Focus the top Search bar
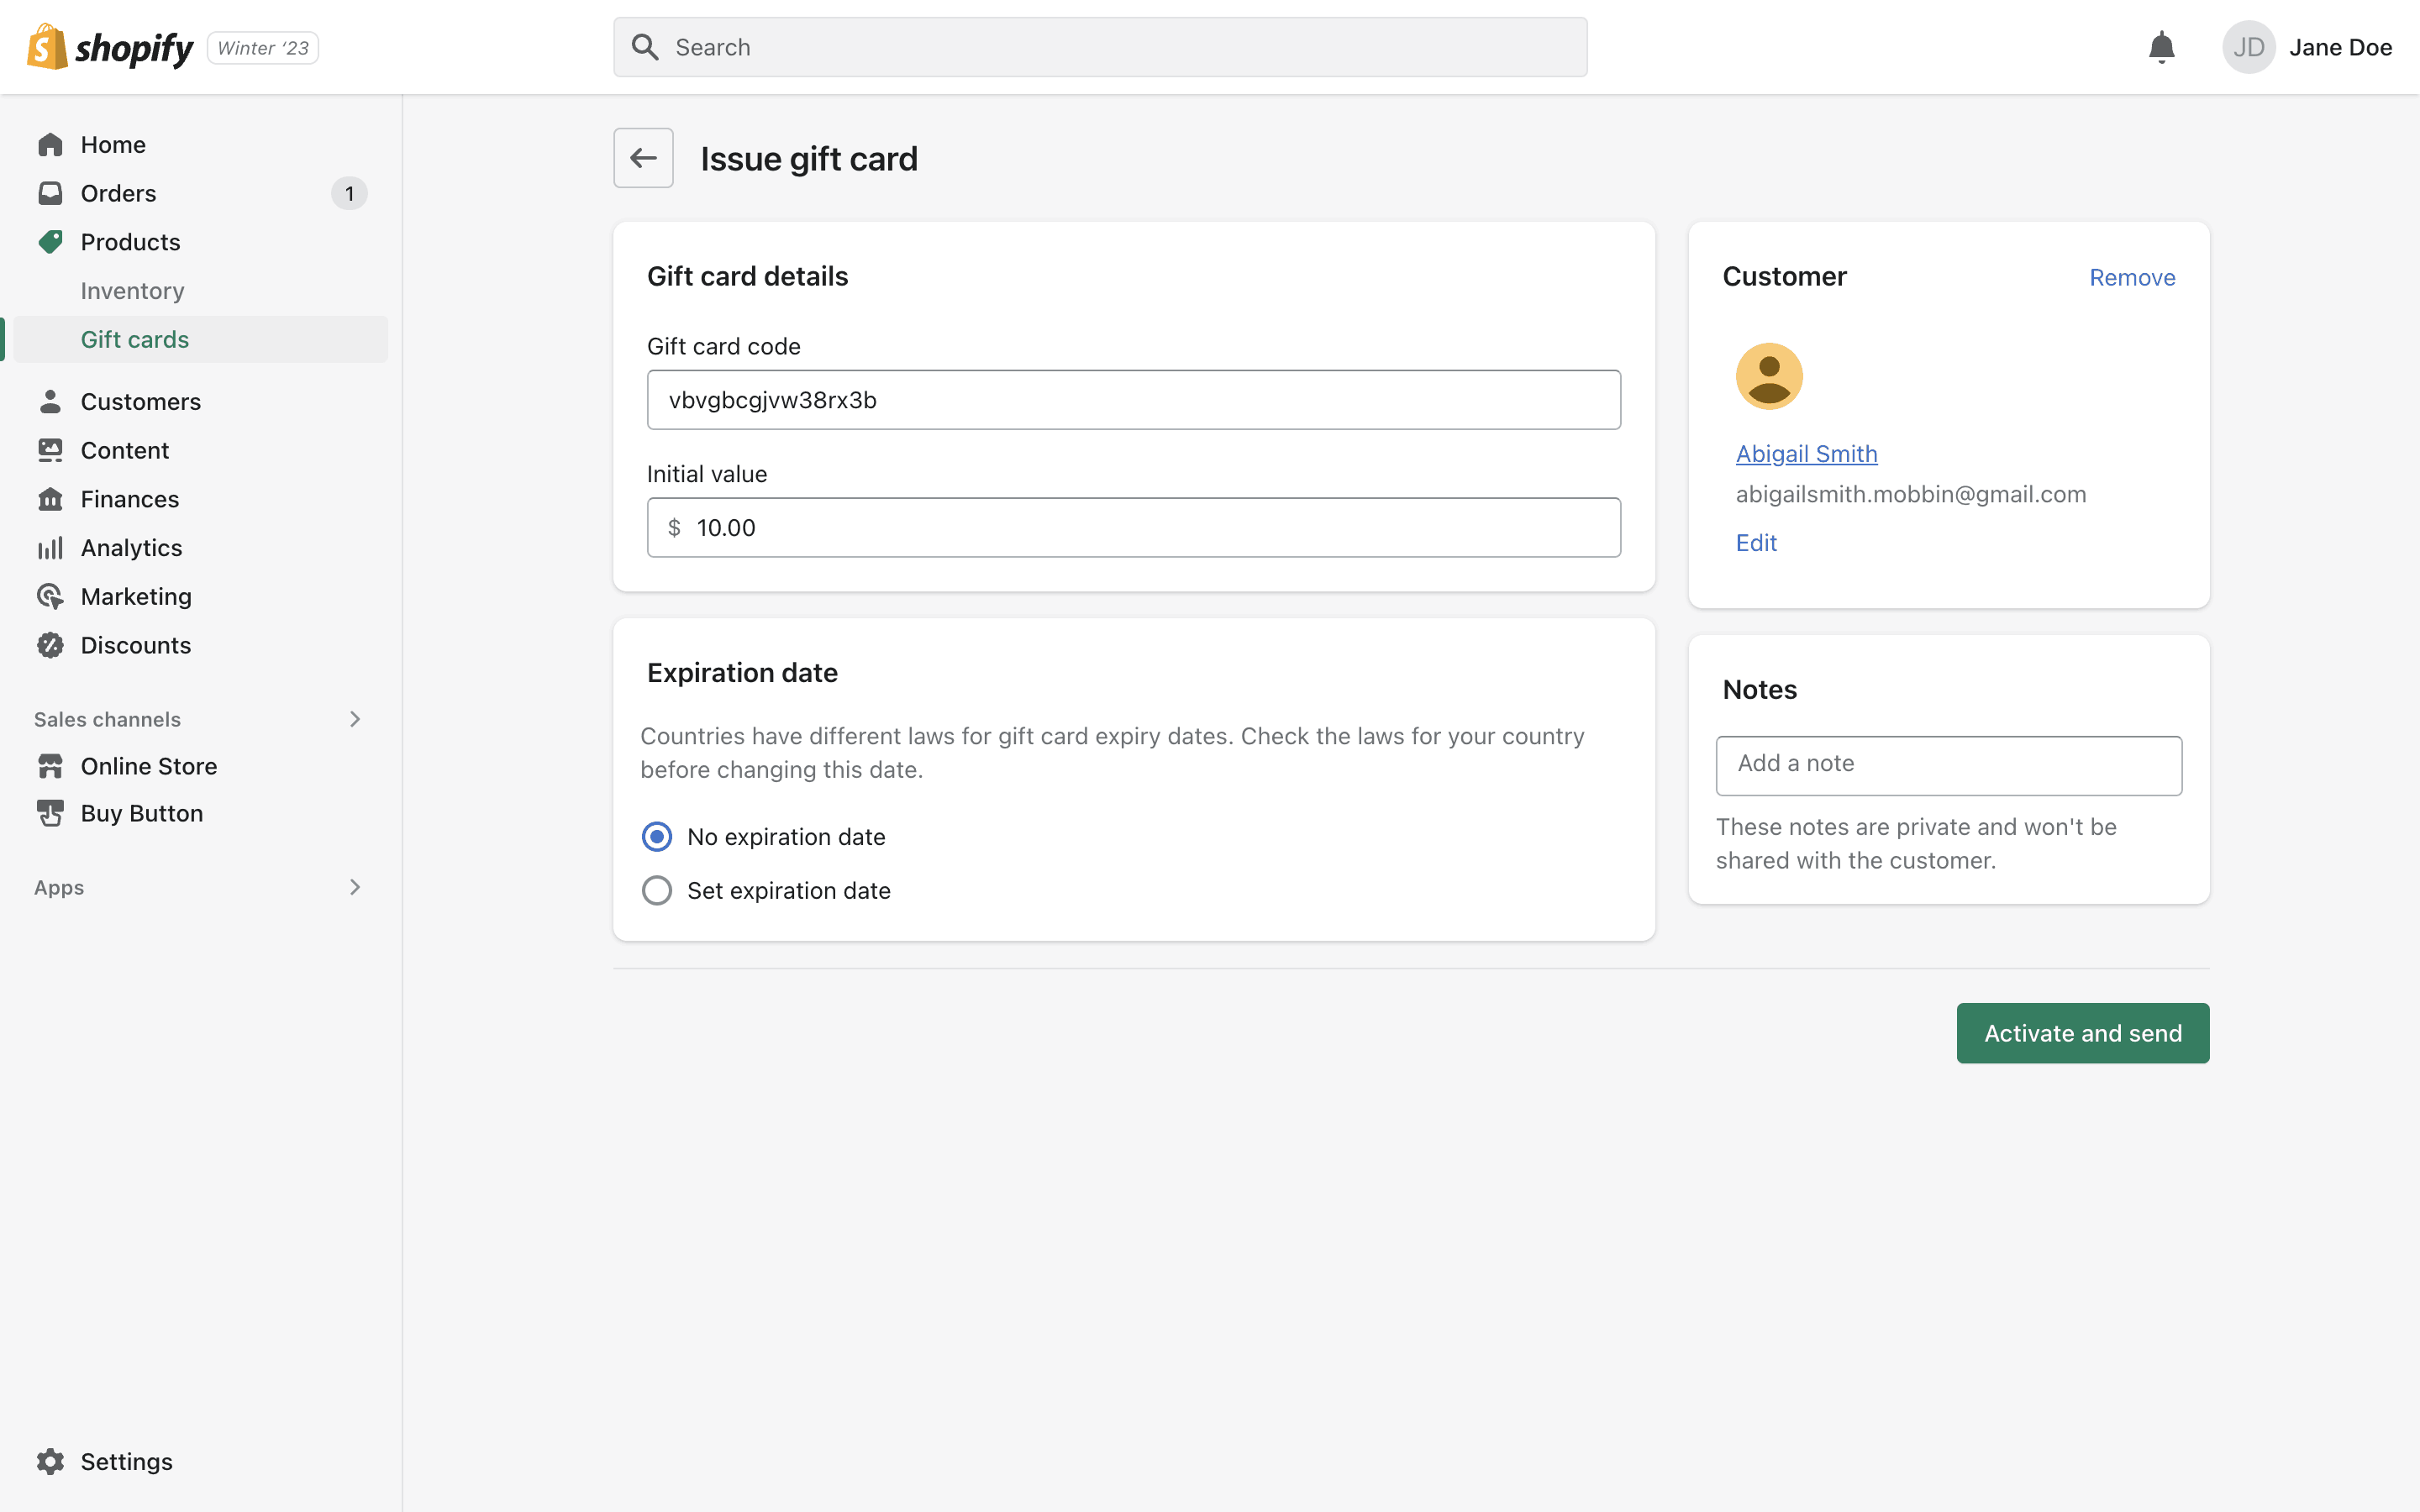Viewport: 2420px width, 1512px height. coord(1100,47)
